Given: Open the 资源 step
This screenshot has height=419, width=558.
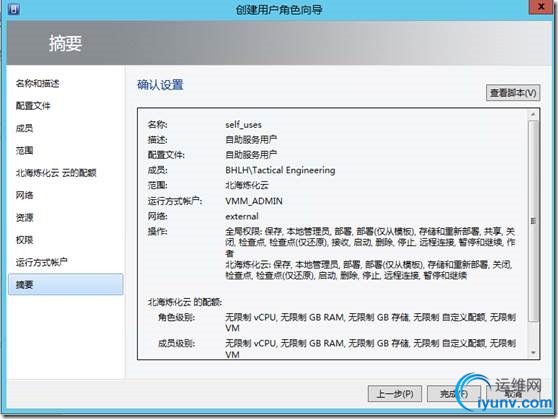Looking at the screenshot, I should pyautogui.click(x=24, y=218).
